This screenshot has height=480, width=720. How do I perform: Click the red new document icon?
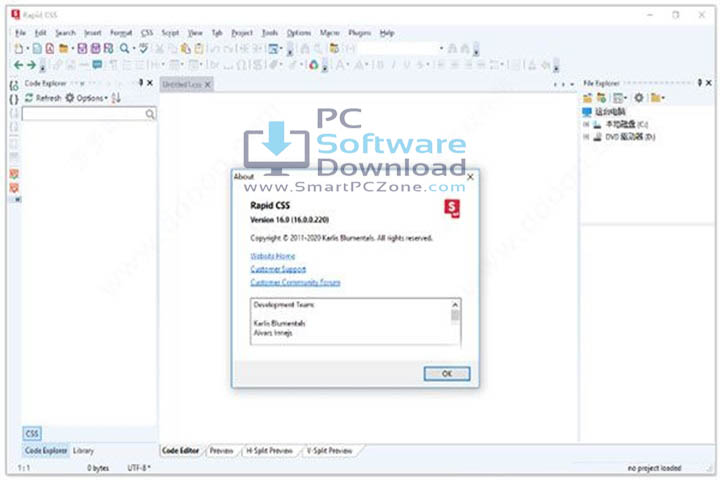50,48
